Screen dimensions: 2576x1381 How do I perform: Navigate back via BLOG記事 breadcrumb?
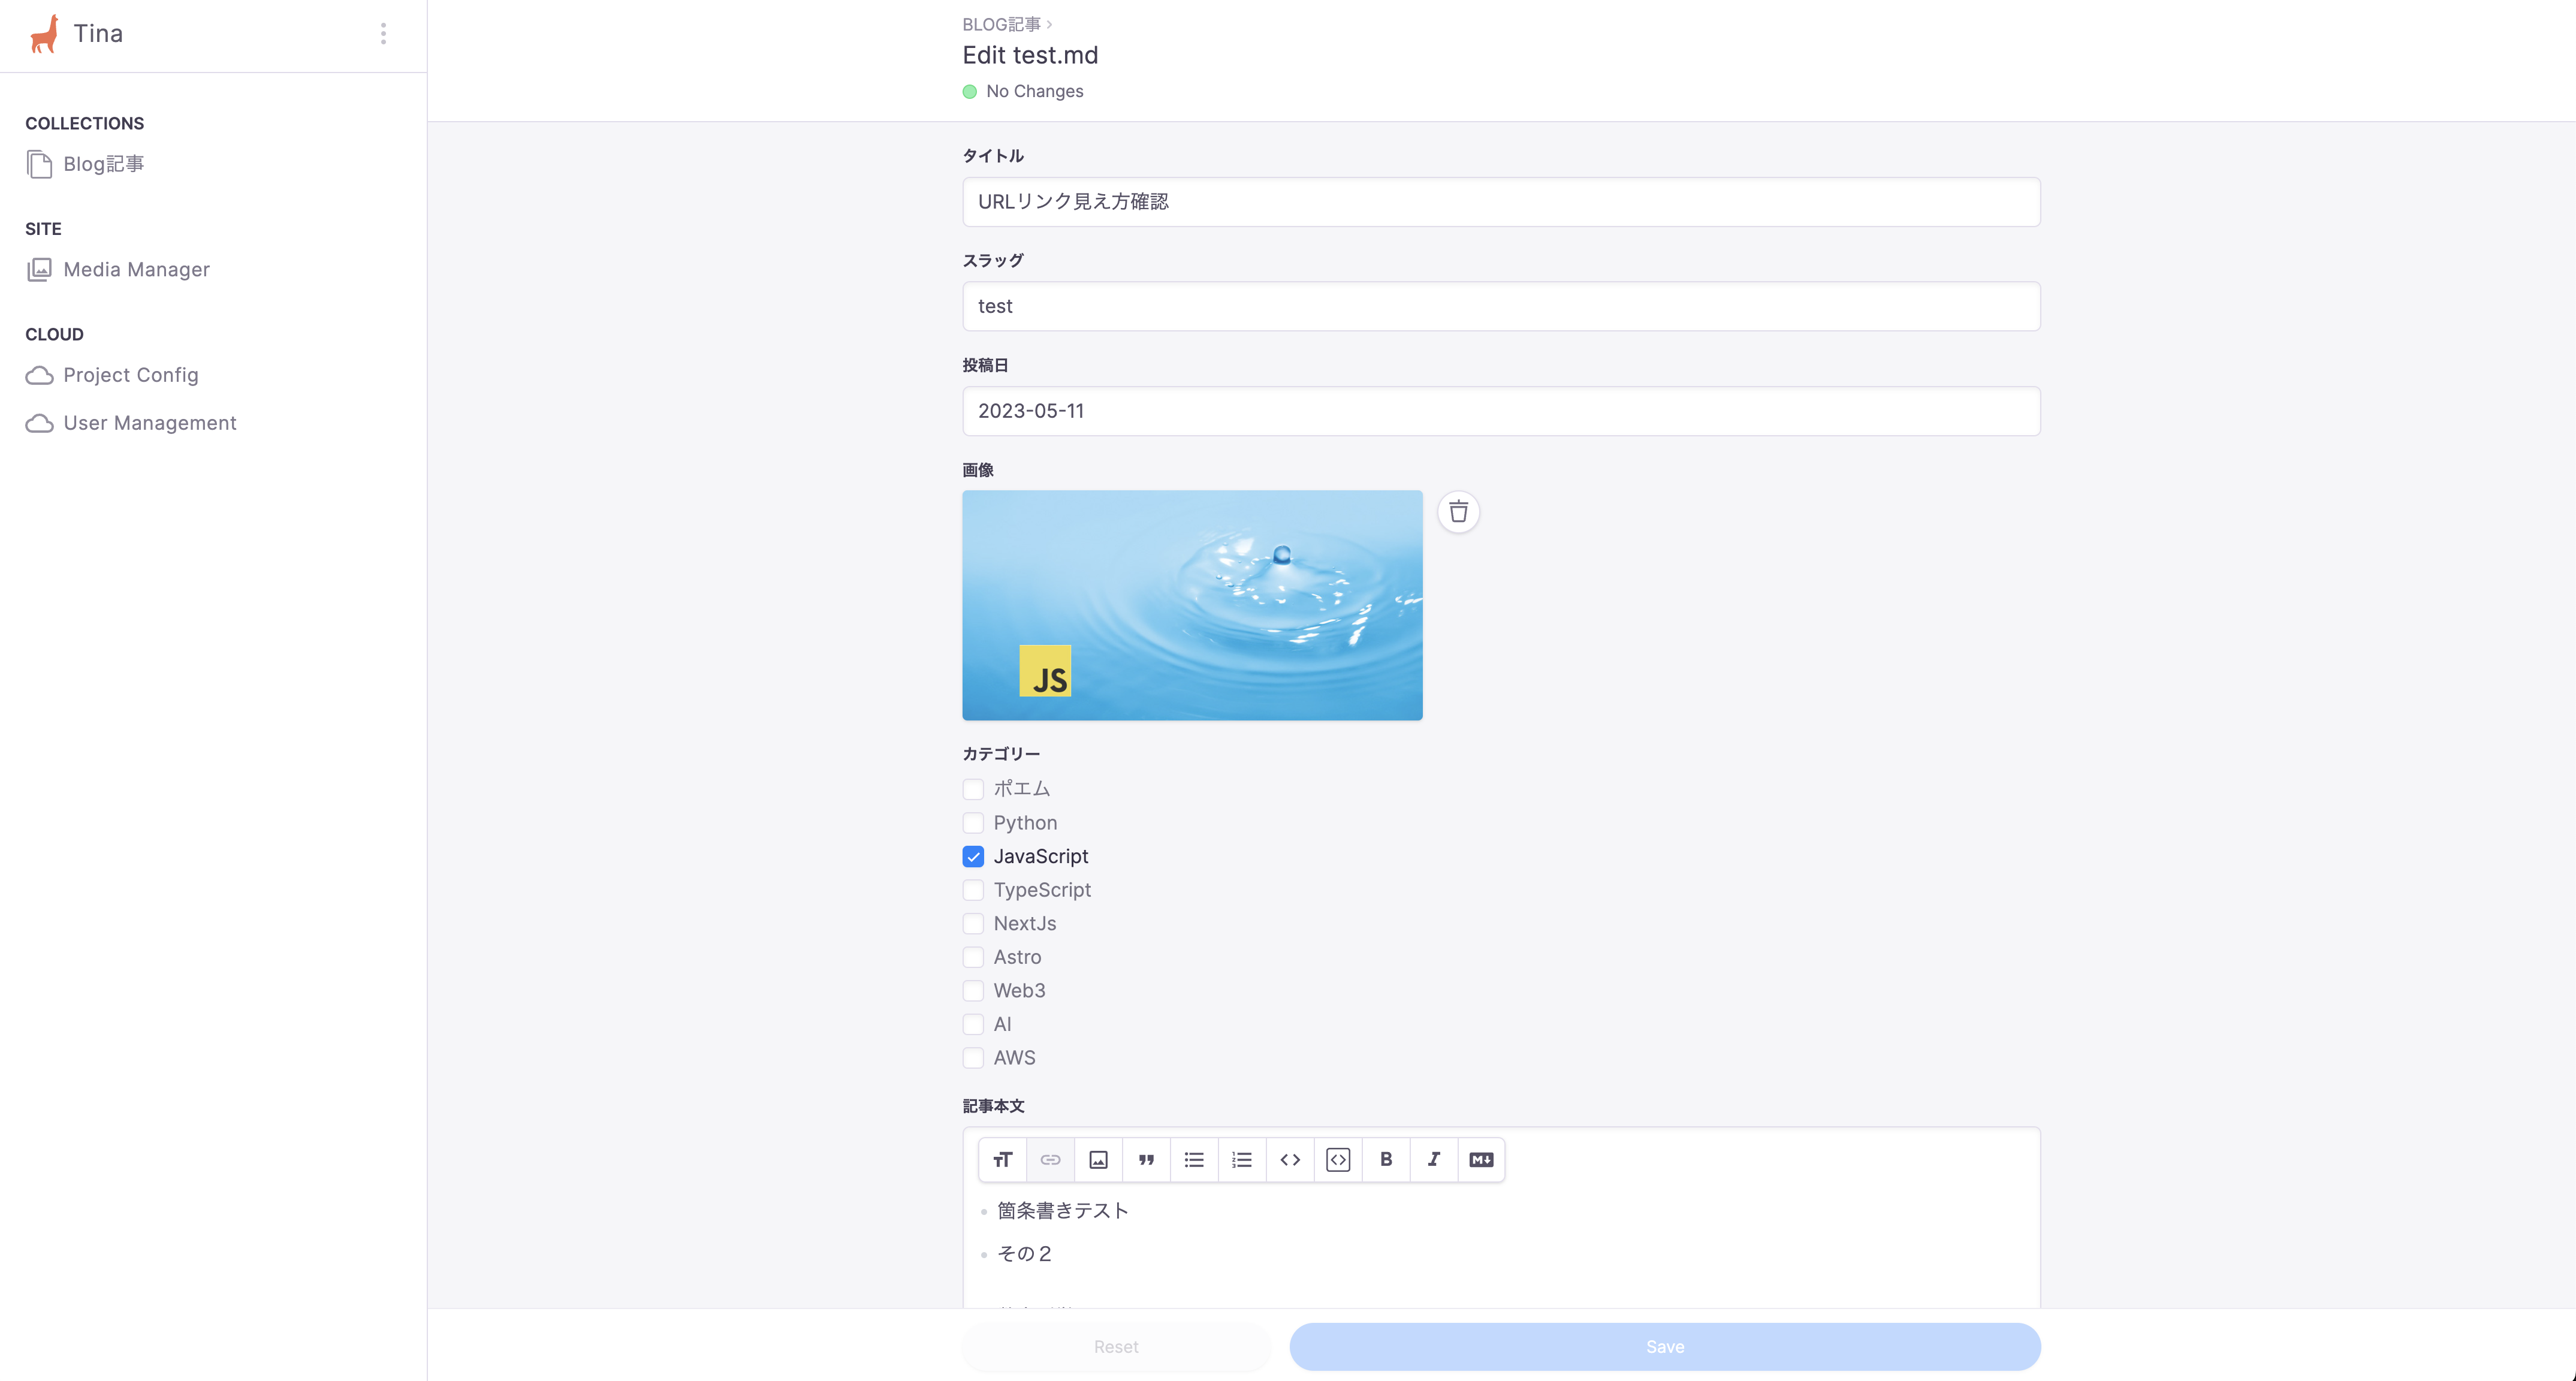(1001, 24)
